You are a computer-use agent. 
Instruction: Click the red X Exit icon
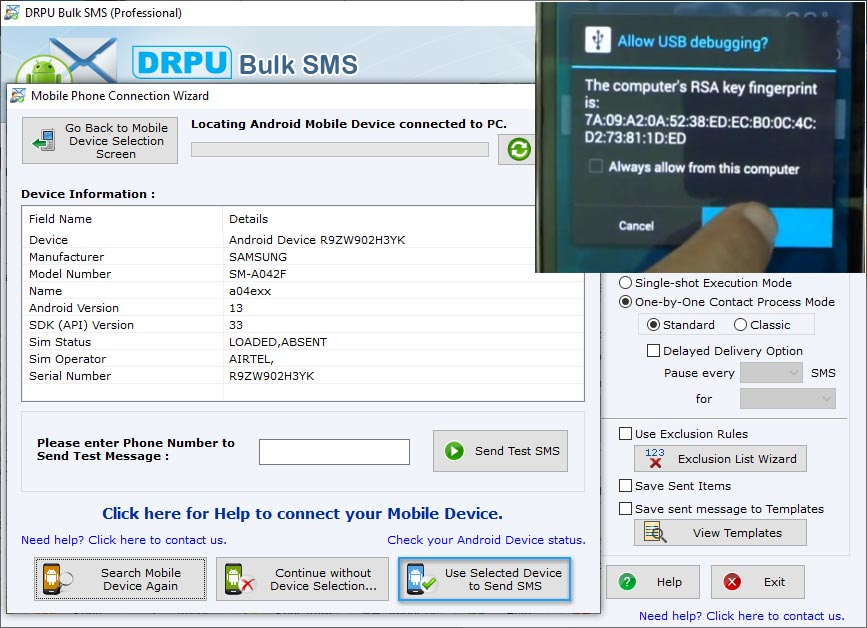[732, 582]
